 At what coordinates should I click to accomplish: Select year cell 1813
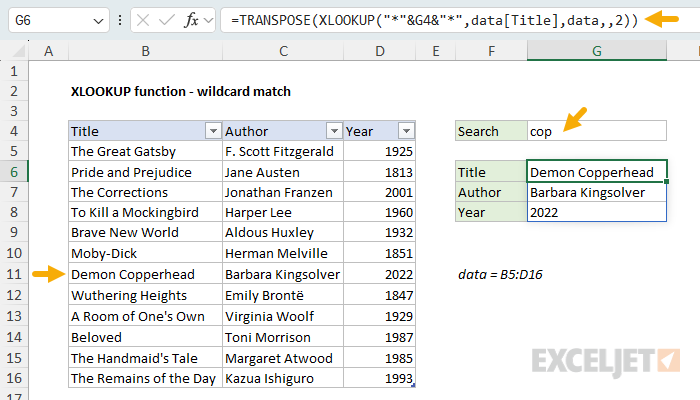[379, 172]
